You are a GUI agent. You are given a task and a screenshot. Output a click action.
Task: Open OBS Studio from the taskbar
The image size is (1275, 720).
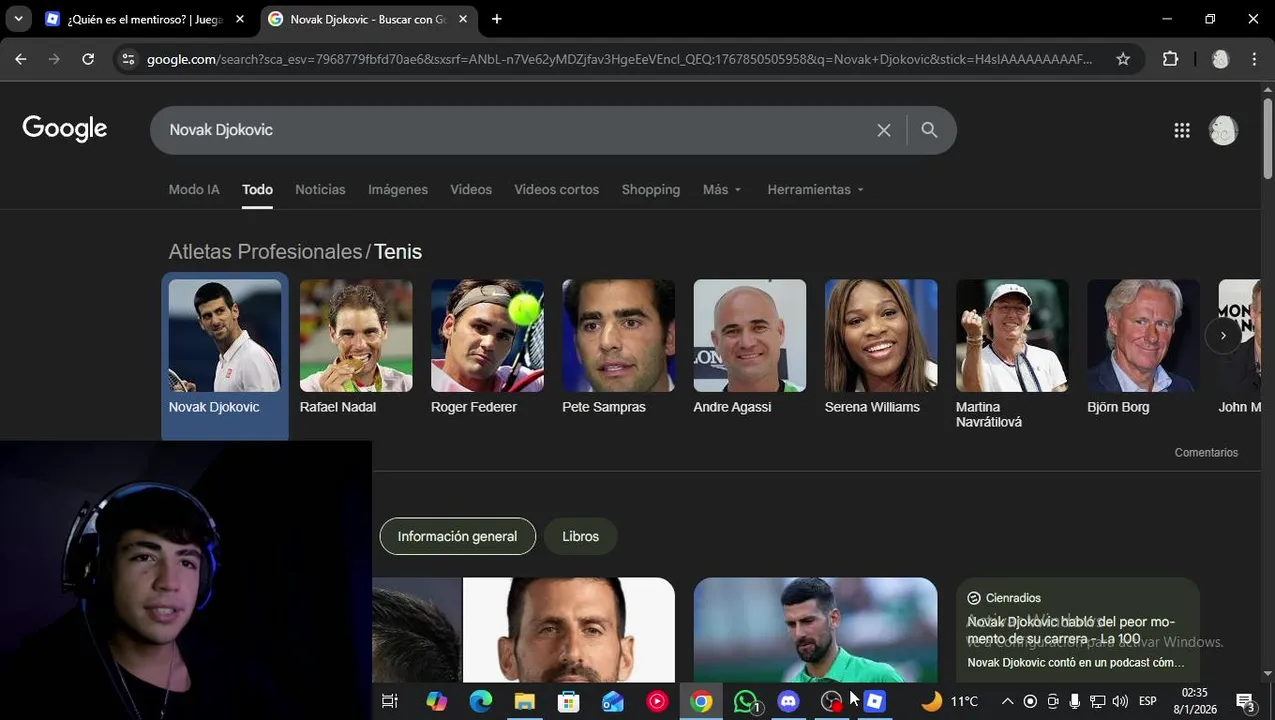832,701
